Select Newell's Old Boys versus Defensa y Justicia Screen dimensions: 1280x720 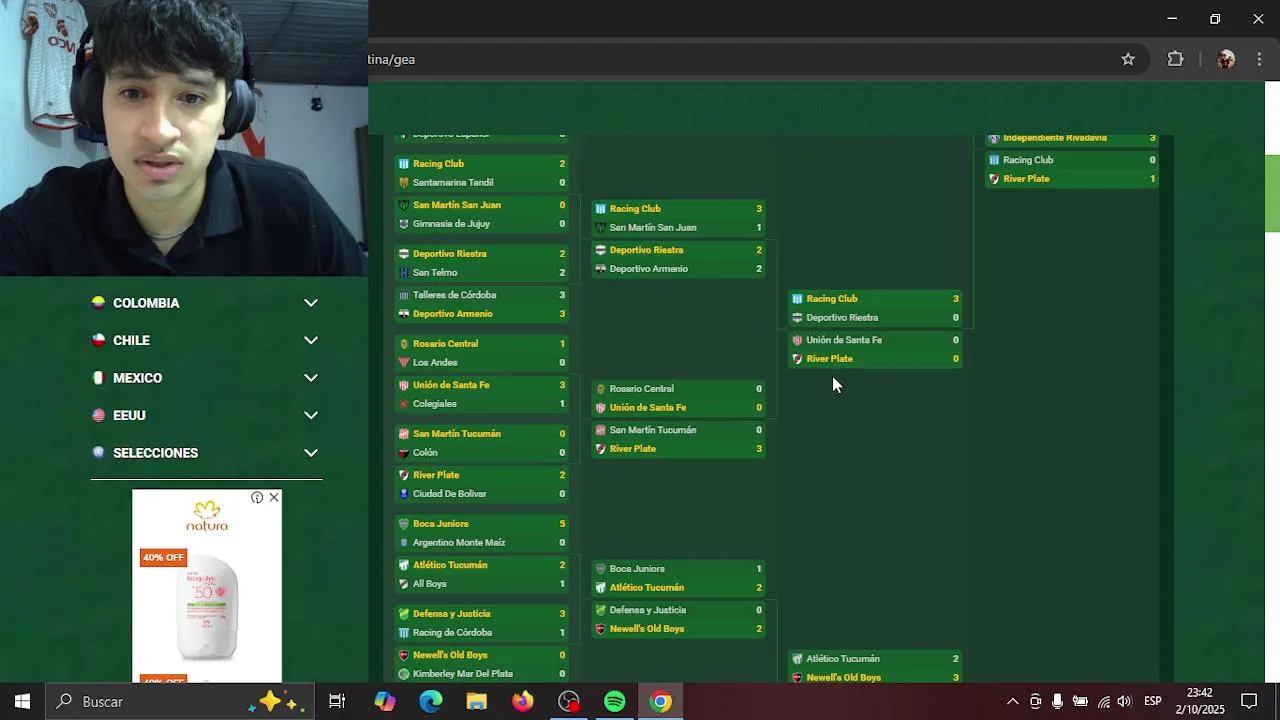coord(647,629)
